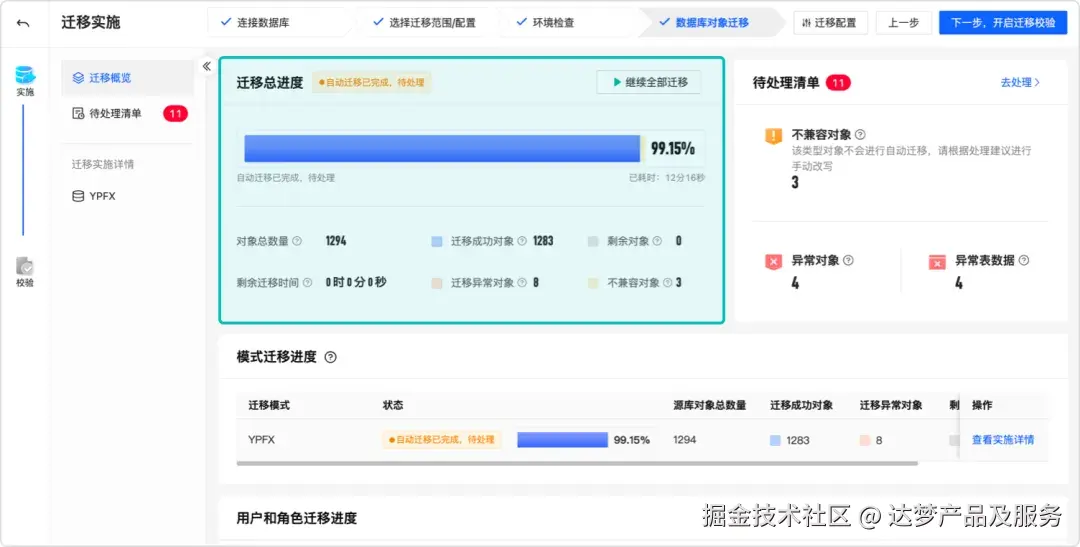Viewport: 1080px width, 547px height.
Task: Click the blue 迁移成功对象 legend swatch
Action: [437, 242]
